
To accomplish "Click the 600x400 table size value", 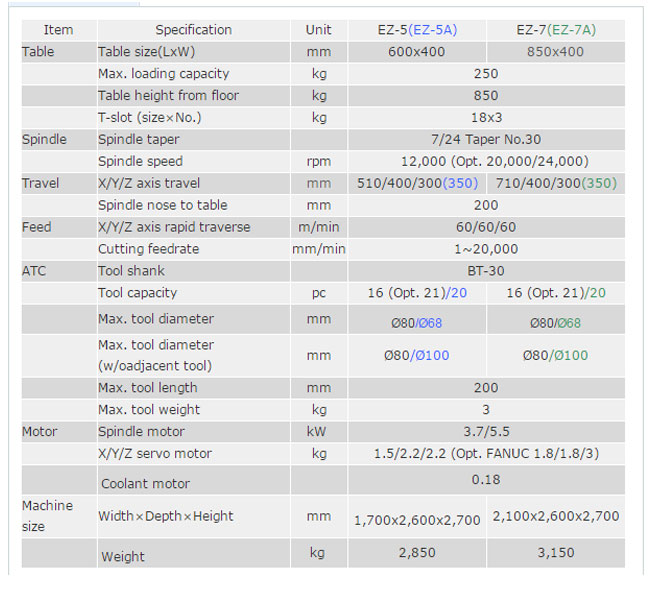I will tap(417, 52).
